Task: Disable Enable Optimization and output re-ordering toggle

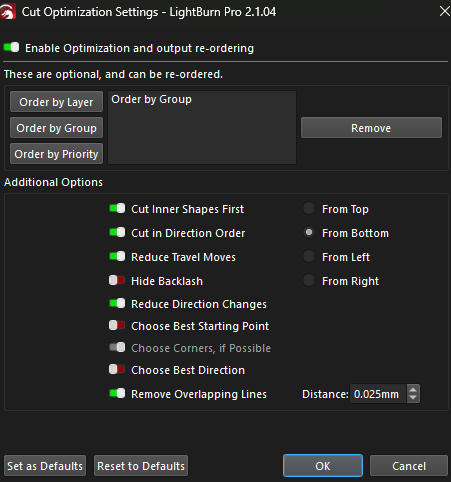Action: click(11, 48)
